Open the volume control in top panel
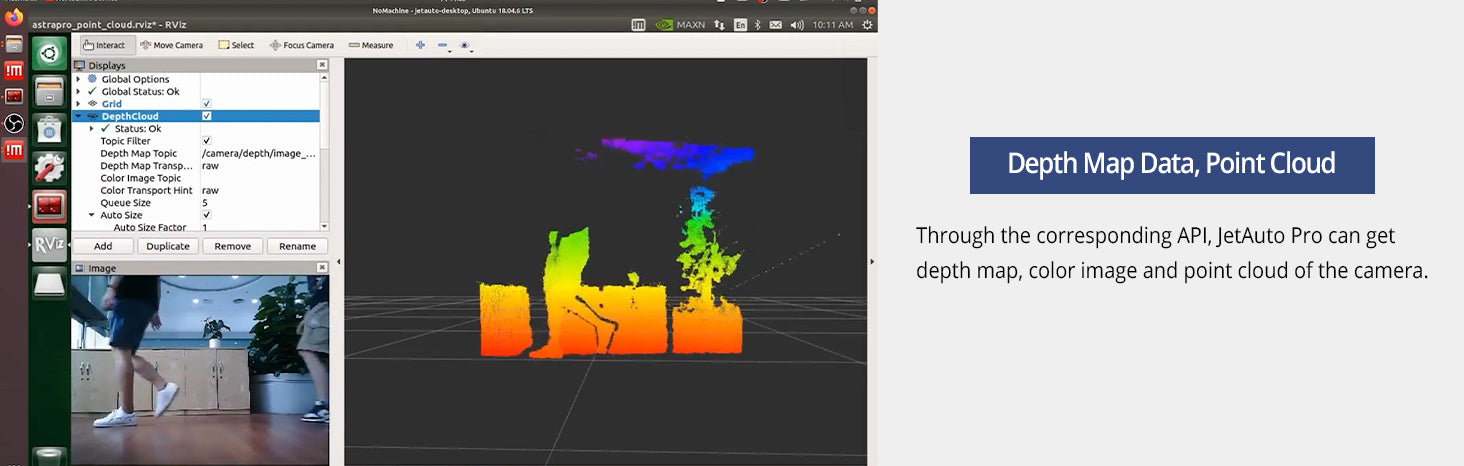Image resolution: width=1464 pixels, height=466 pixels. click(x=797, y=24)
